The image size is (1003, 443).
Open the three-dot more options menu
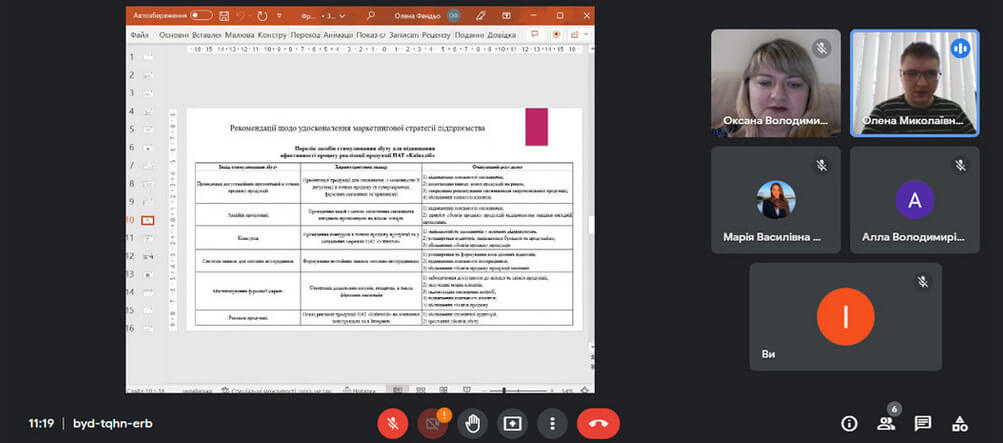[x=552, y=423]
